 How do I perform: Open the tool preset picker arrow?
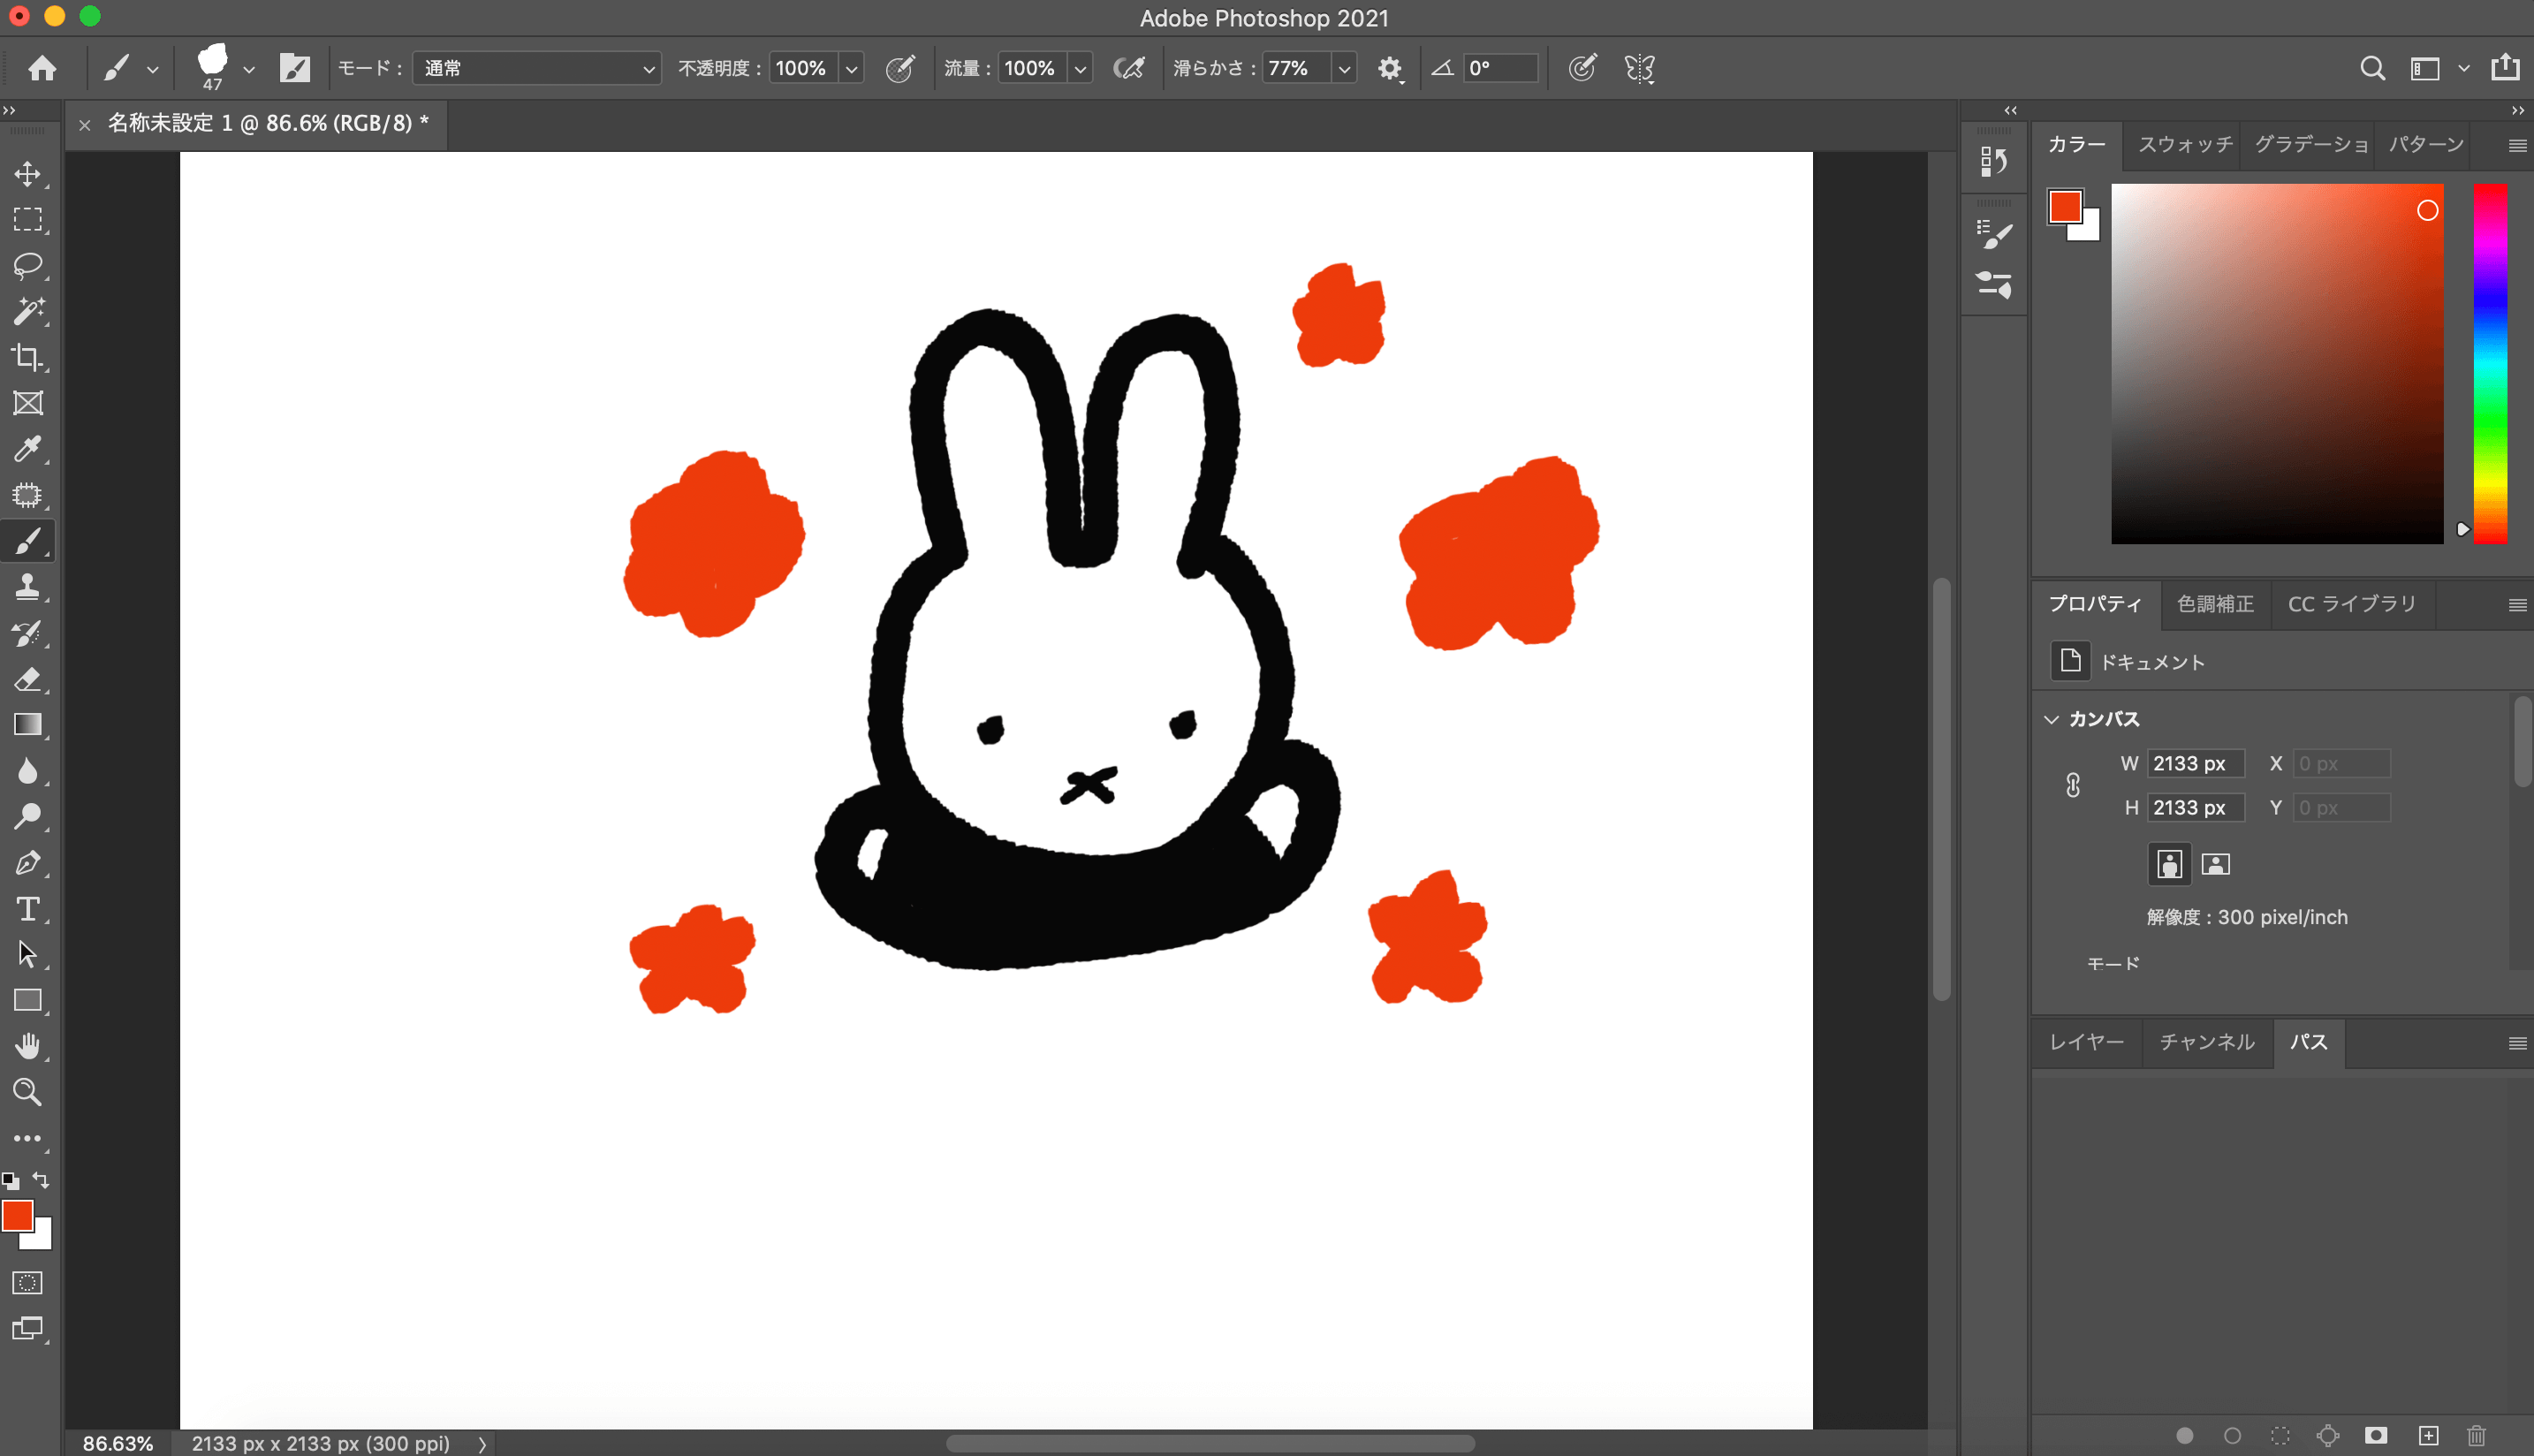[x=152, y=69]
